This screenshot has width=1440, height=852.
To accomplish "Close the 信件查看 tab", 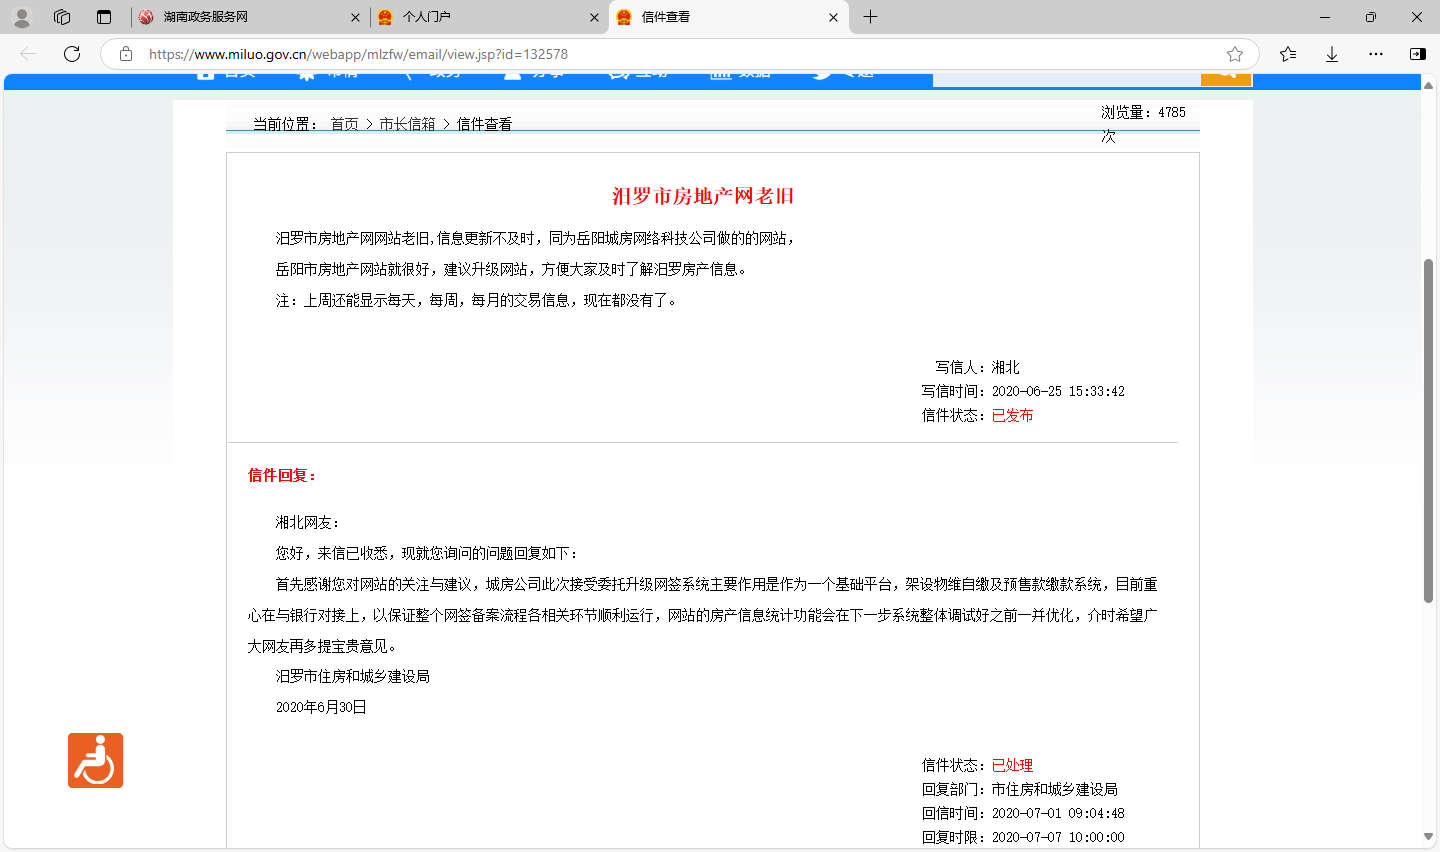I will (833, 17).
